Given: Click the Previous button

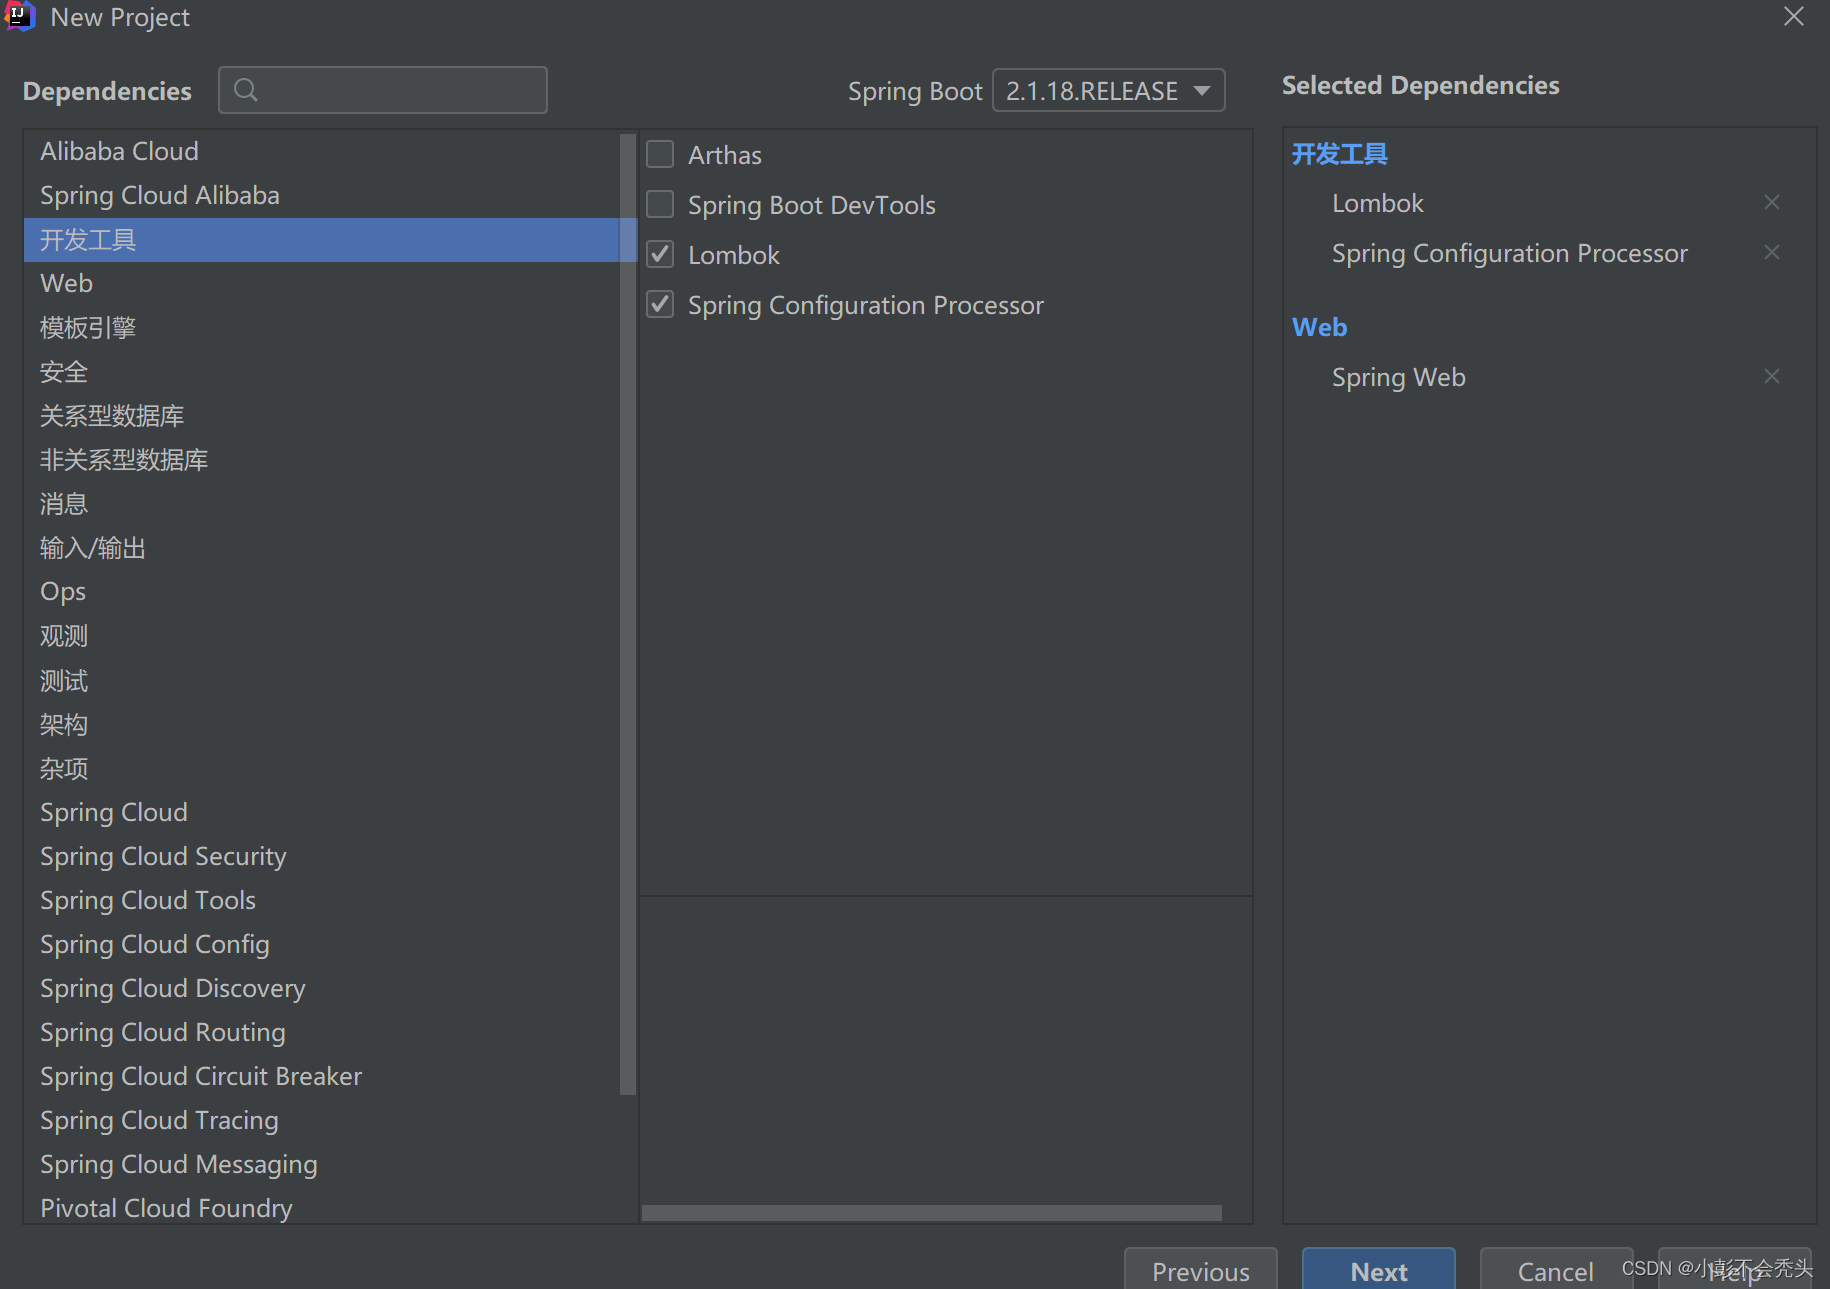Looking at the screenshot, I should tap(1200, 1270).
